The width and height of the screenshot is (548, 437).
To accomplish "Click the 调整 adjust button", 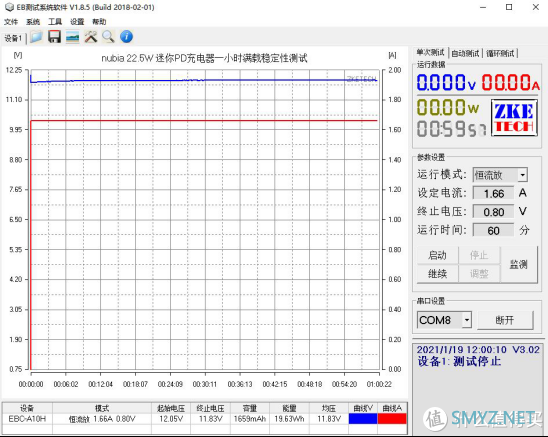I will (x=479, y=273).
